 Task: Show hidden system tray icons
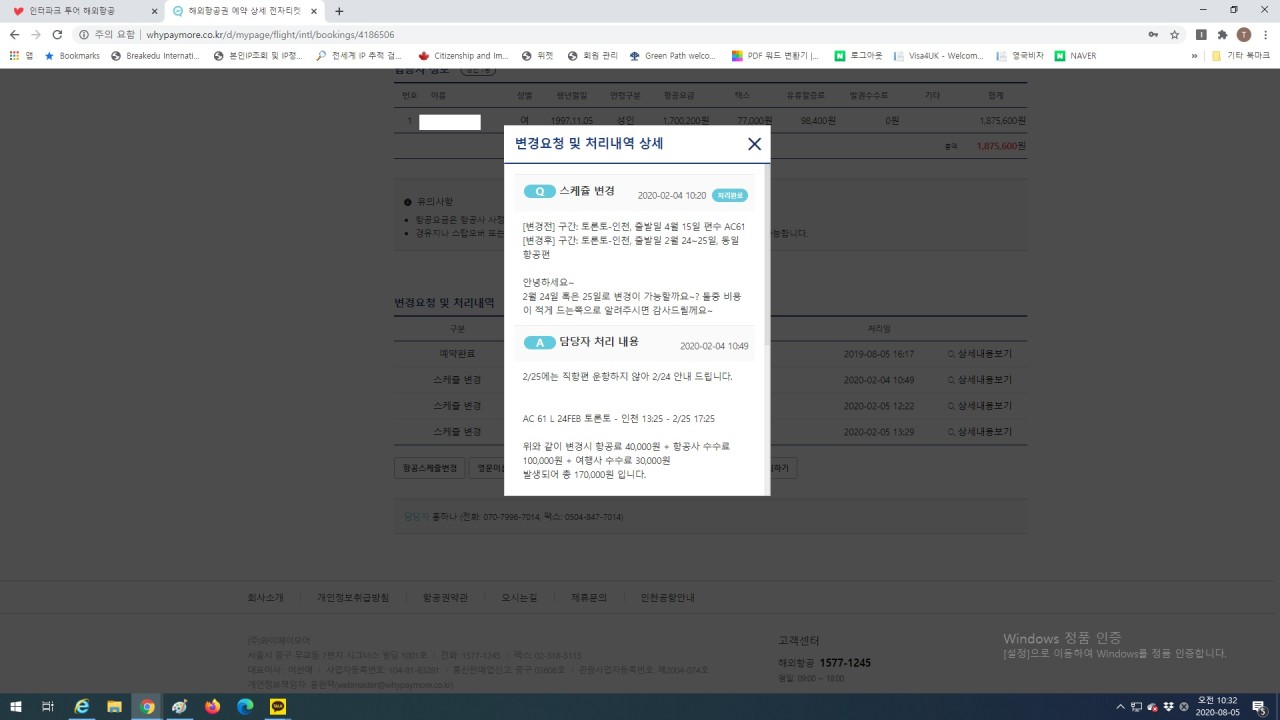tap(1120, 707)
